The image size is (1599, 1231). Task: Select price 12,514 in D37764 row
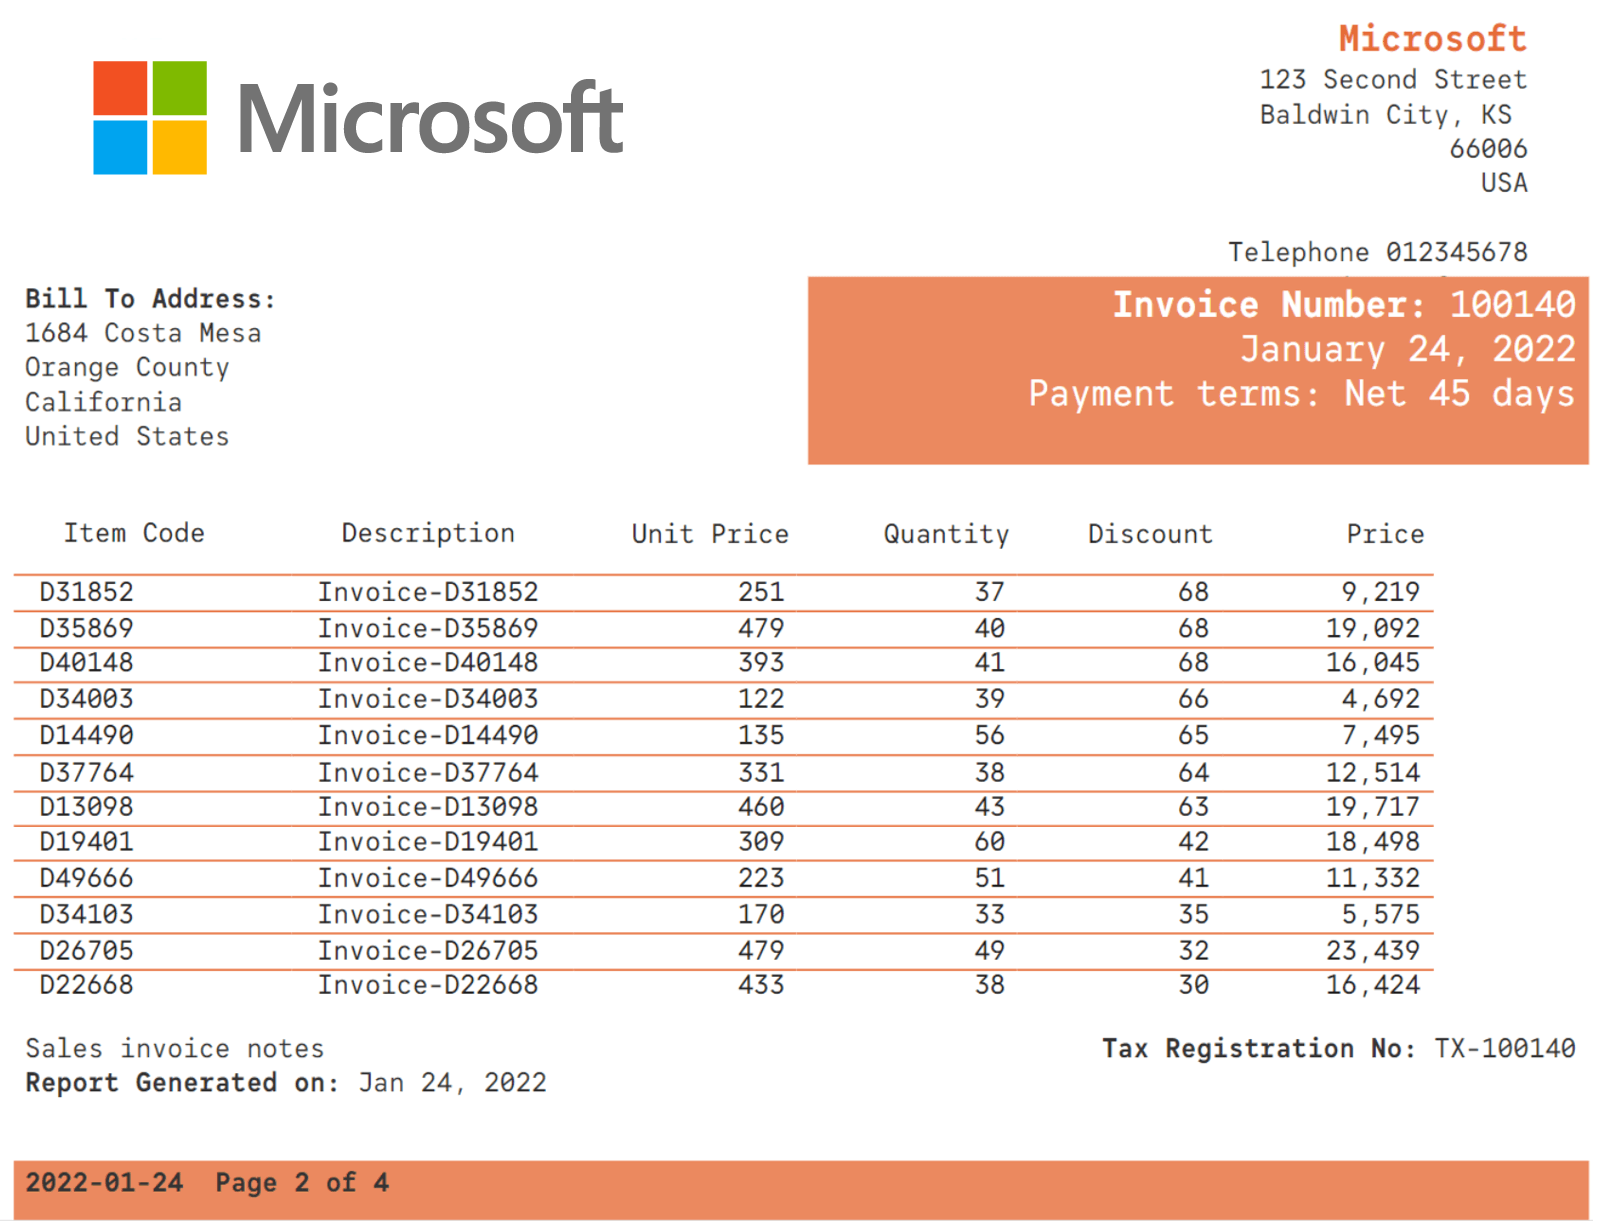(1373, 772)
